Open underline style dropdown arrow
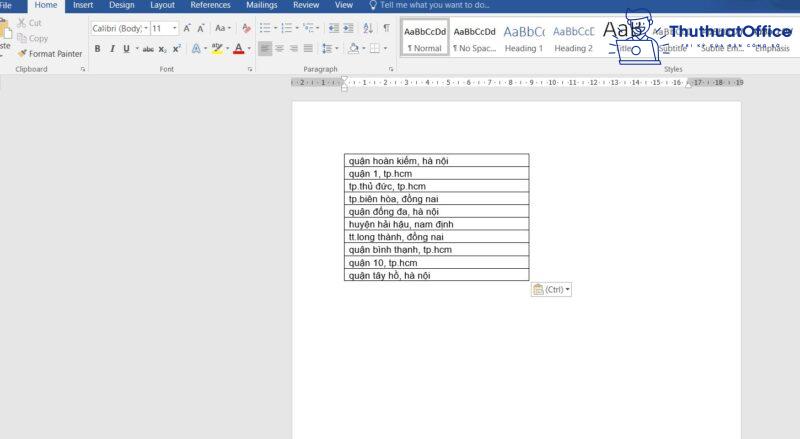Image resolution: width=800 pixels, height=439 pixels. click(x=137, y=49)
